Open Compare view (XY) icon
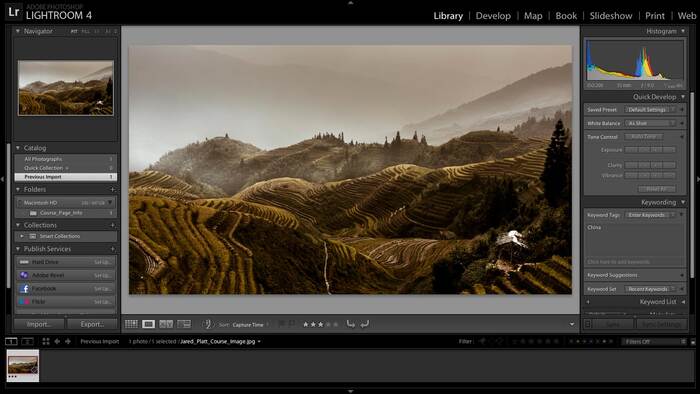The width and height of the screenshot is (700, 394). pos(166,324)
